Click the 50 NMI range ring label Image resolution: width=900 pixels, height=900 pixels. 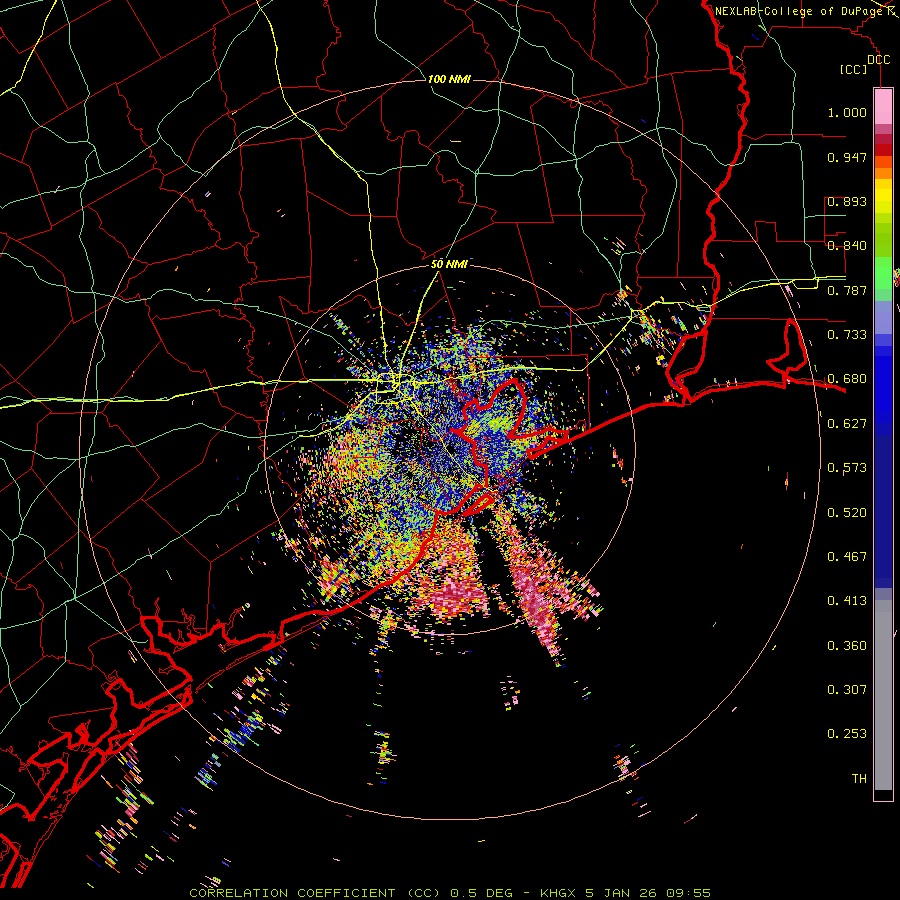(449, 264)
